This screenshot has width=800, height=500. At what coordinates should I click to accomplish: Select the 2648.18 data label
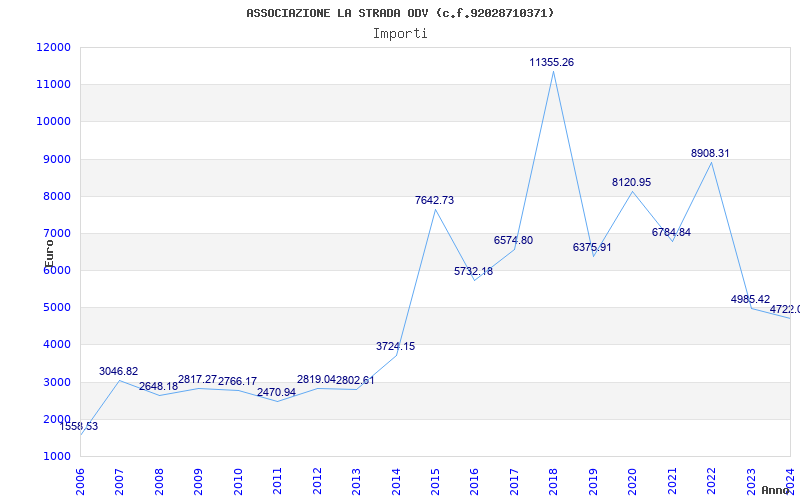tap(158, 386)
